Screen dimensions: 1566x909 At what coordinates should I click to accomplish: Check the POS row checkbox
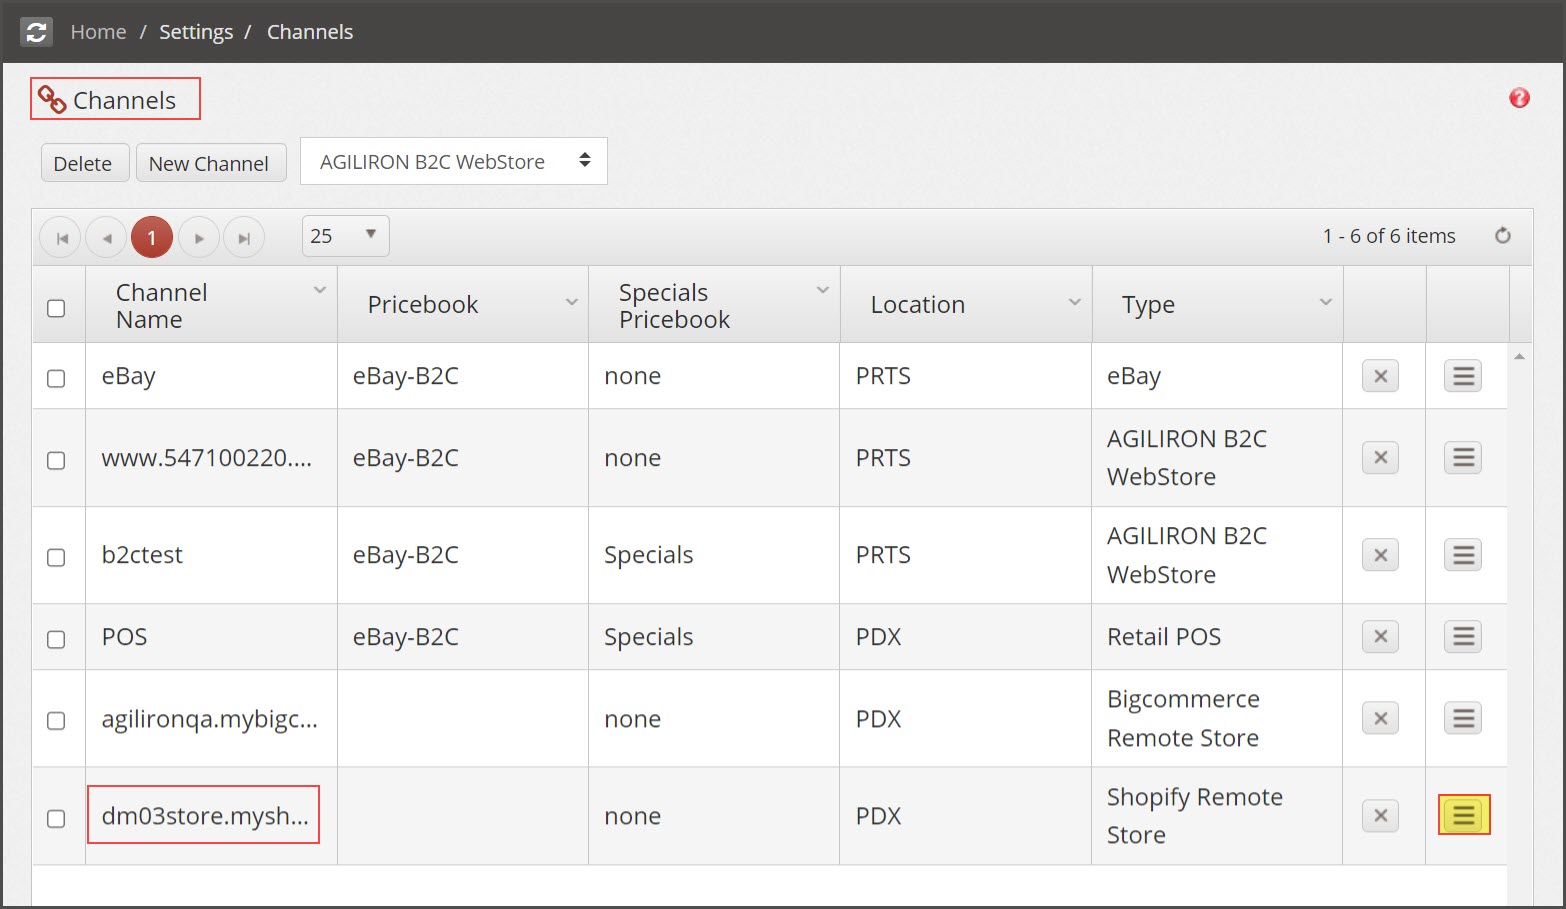56,639
